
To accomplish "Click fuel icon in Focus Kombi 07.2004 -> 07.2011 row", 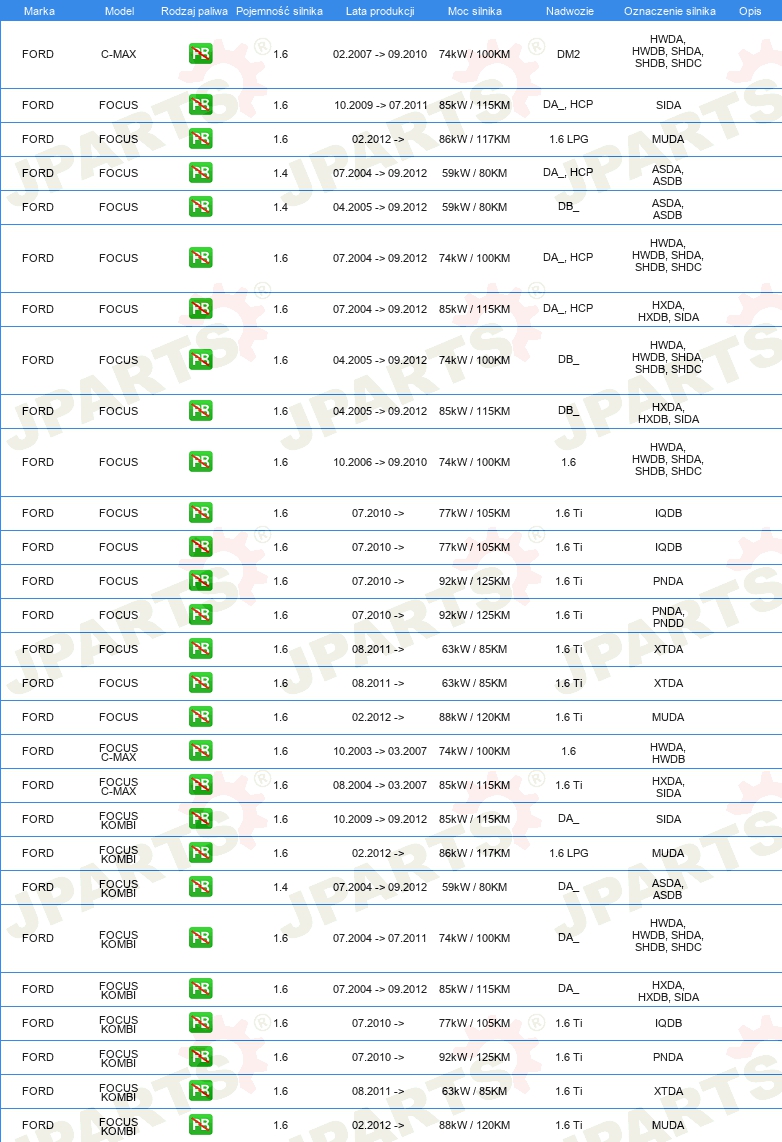I will coord(200,938).
